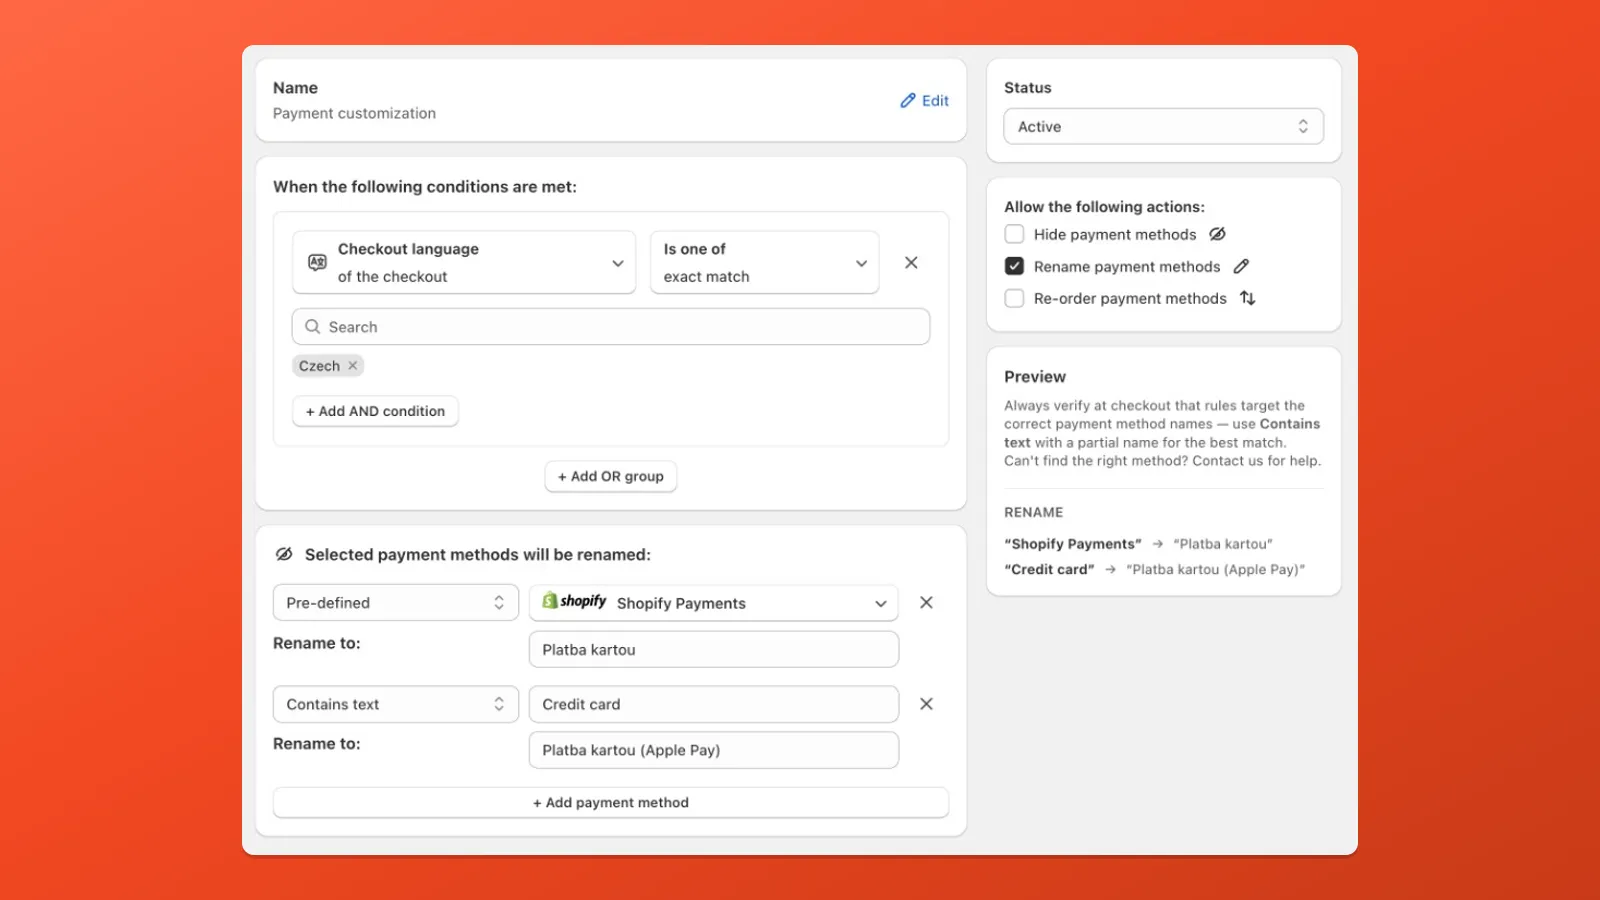Click the Add payment method button

tap(610, 802)
